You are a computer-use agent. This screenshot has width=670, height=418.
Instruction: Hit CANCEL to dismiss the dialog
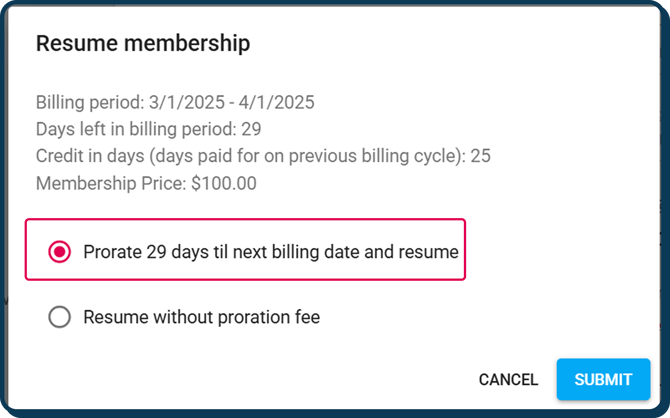[x=508, y=380]
